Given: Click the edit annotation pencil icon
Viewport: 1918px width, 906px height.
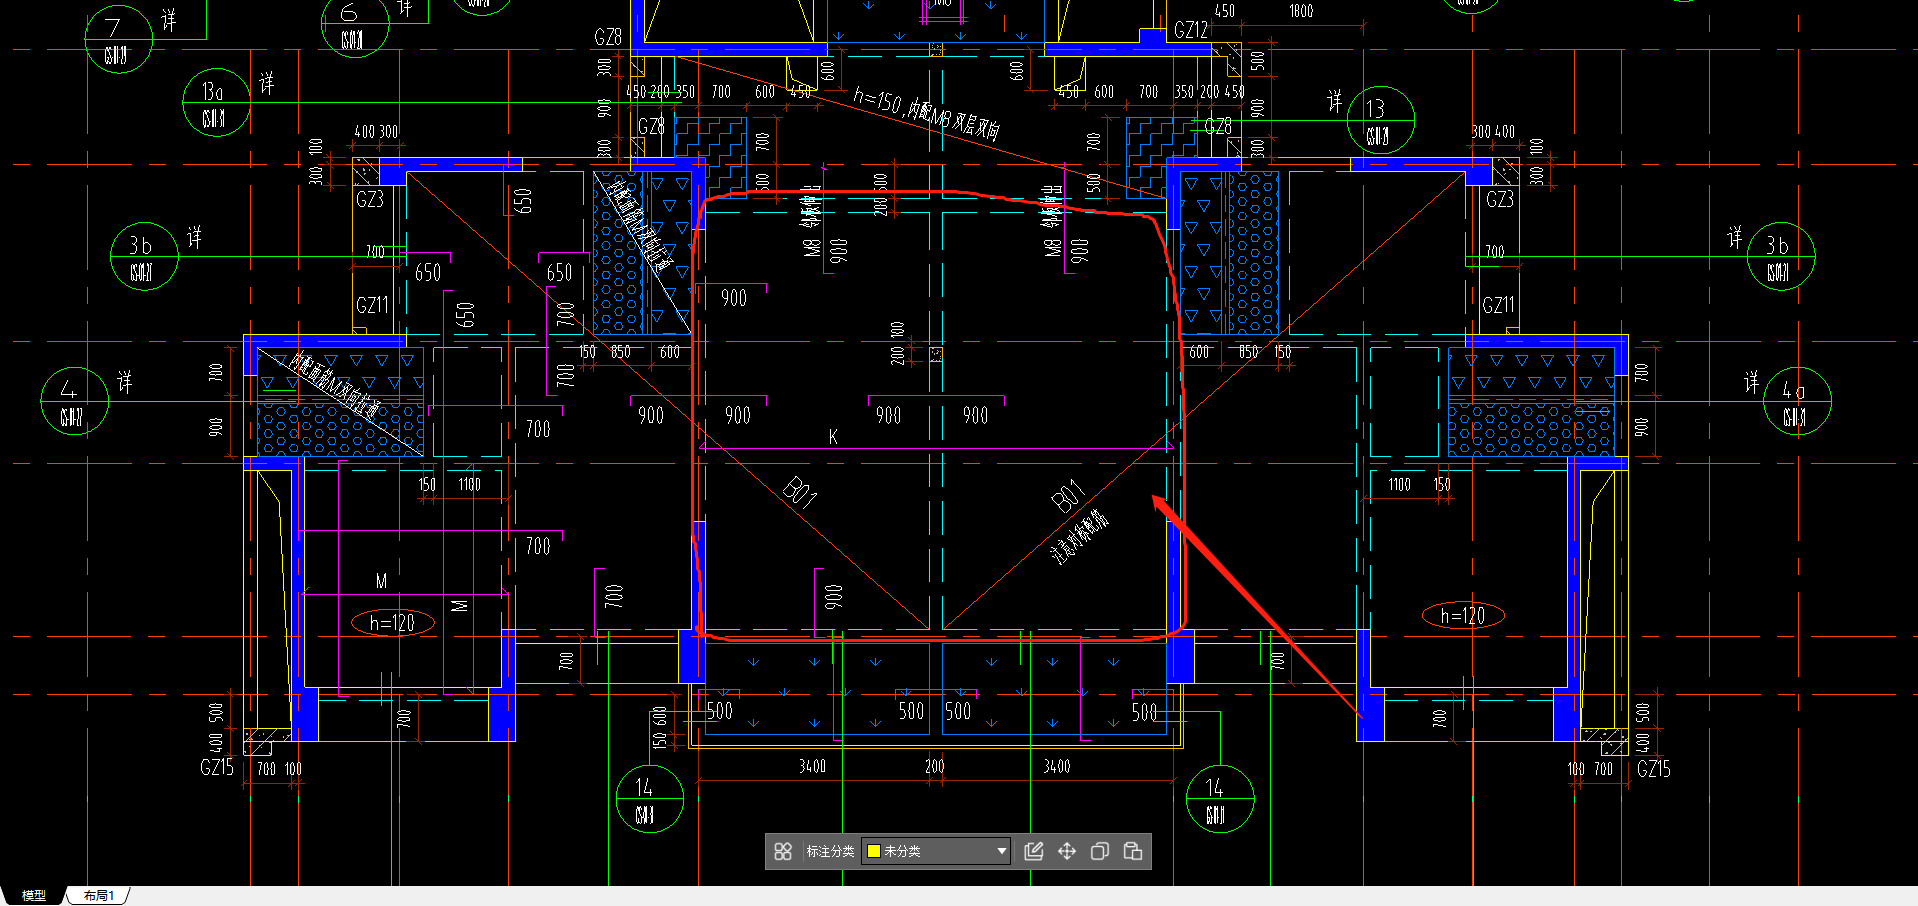Looking at the screenshot, I should coord(1034,851).
